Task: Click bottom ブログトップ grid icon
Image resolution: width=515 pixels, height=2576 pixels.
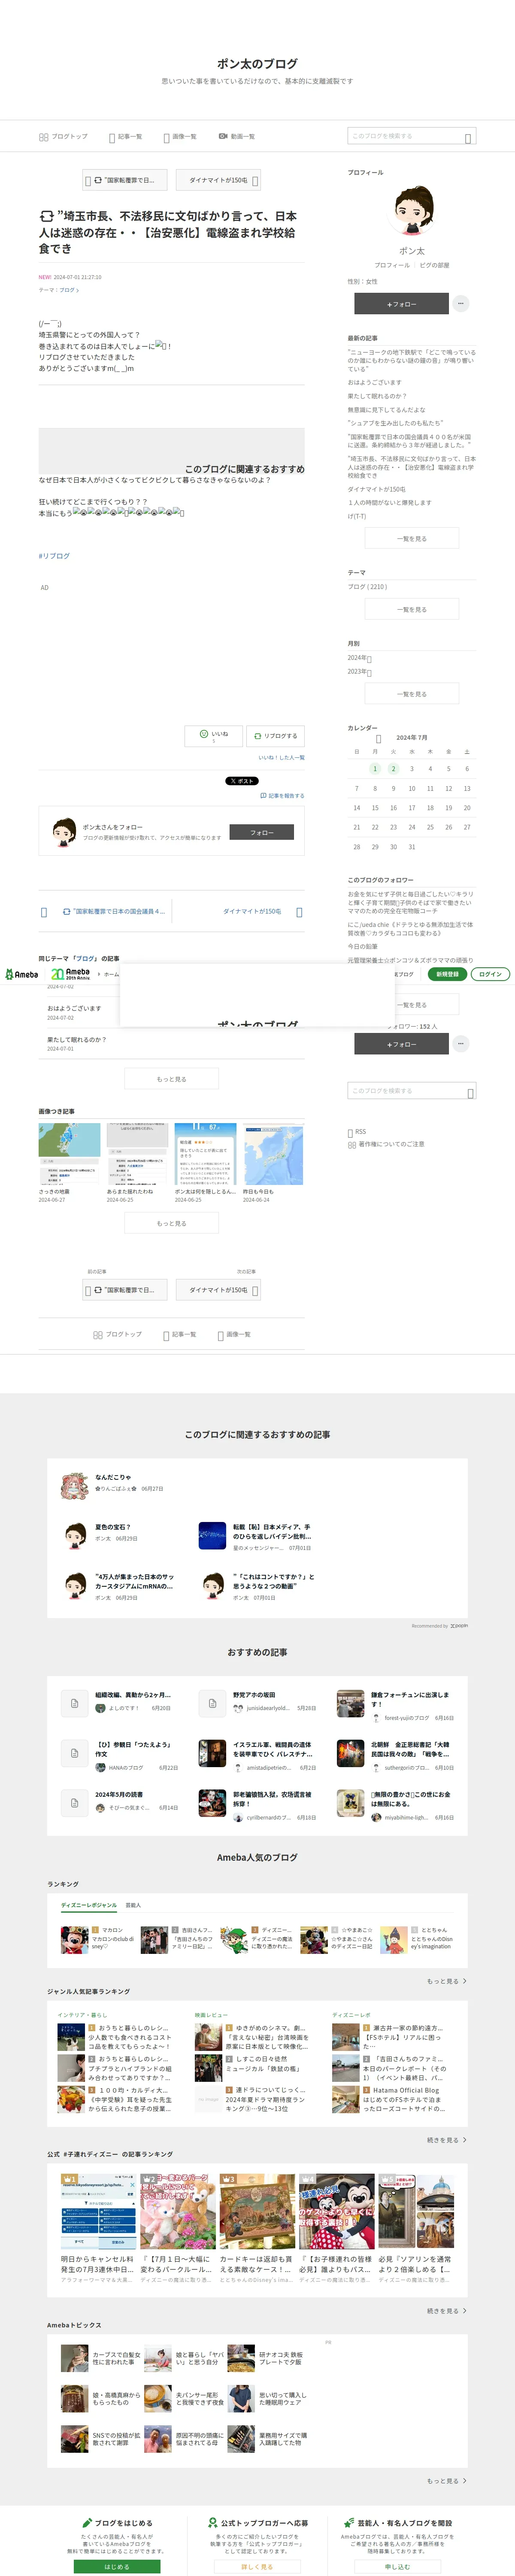Action: (x=97, y=1335)
